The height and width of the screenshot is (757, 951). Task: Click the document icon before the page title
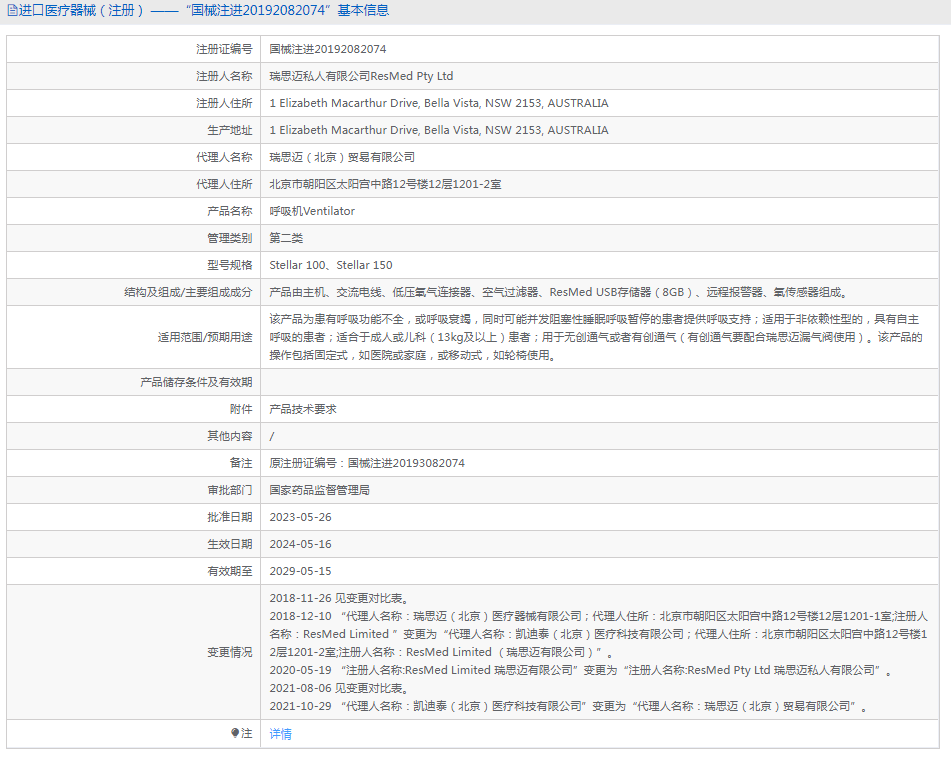click(14, 10)
